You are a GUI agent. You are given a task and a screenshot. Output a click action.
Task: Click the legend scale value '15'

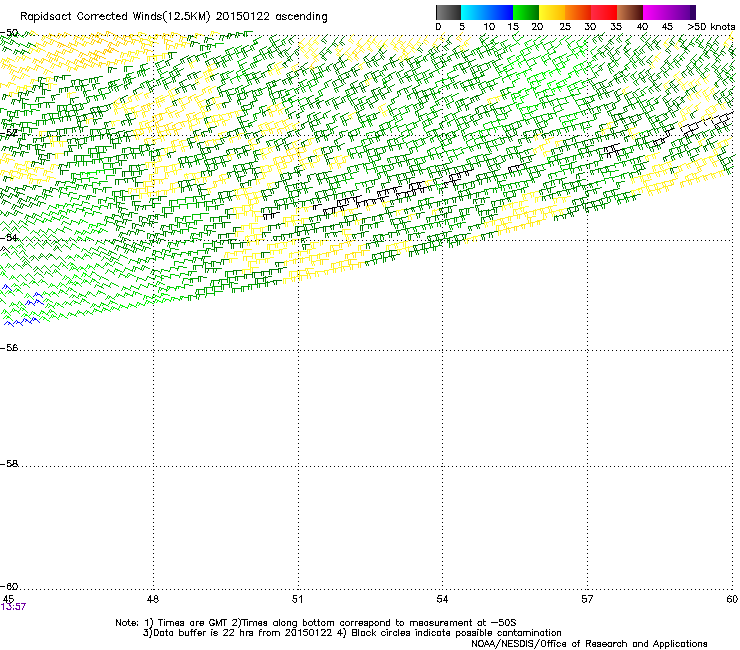(513, 27)
